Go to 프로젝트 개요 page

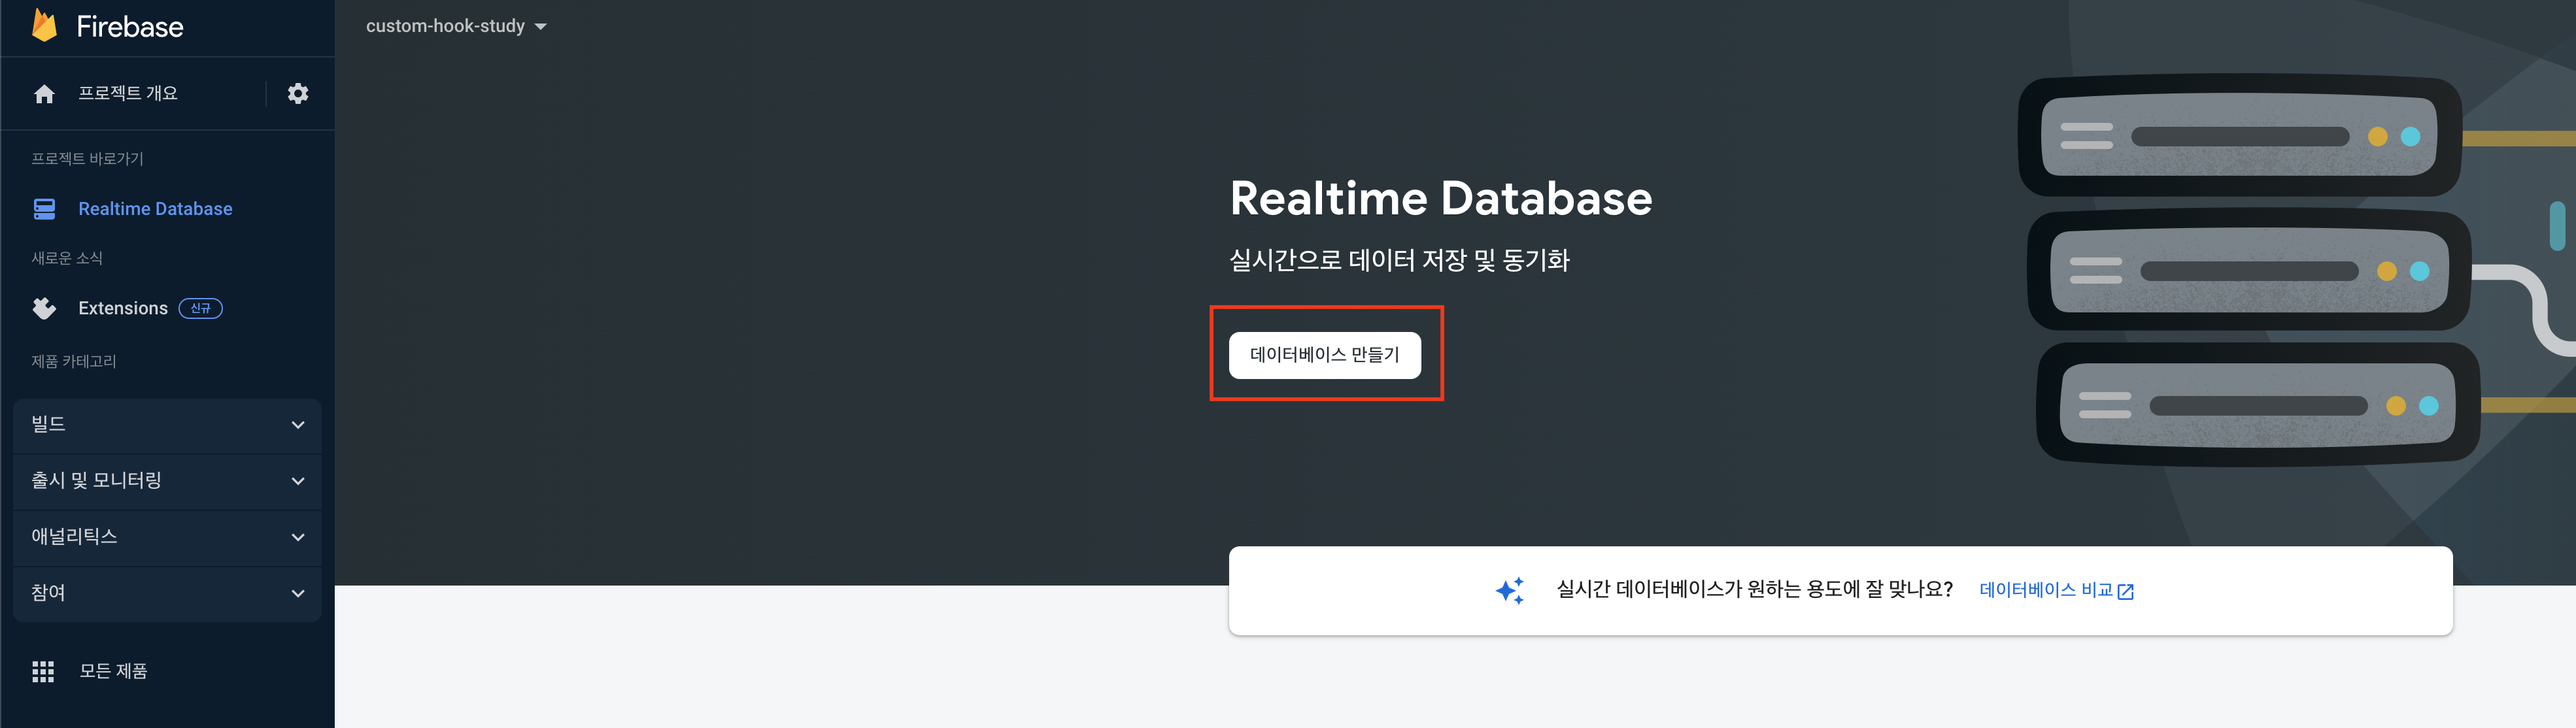pyautogui.click(x=128, y=94)
